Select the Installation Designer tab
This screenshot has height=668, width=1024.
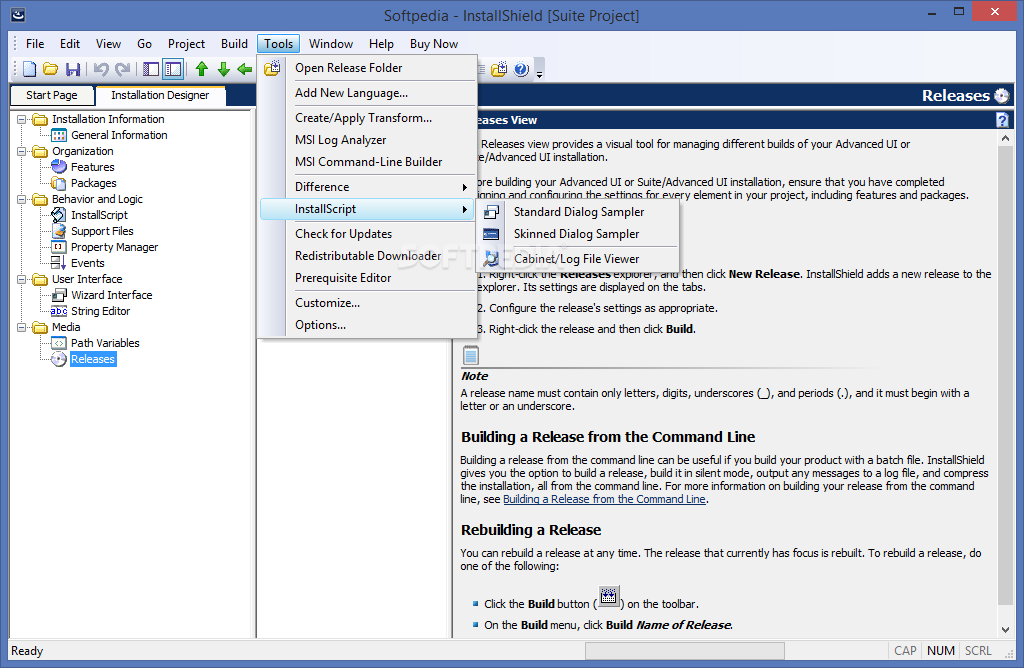click(x=160, y=95)
